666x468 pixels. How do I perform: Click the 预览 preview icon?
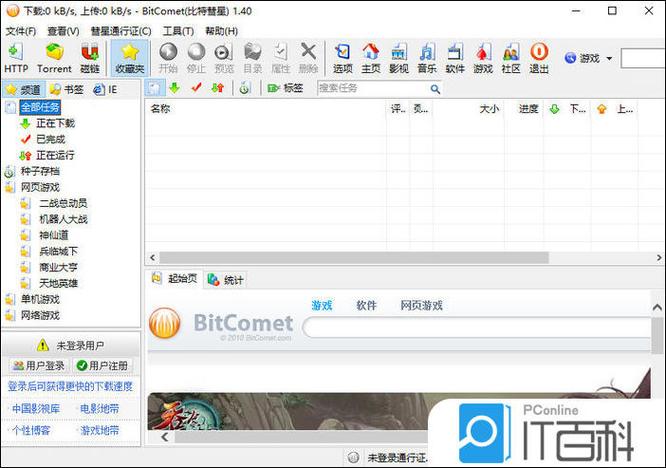pos(224,58)
